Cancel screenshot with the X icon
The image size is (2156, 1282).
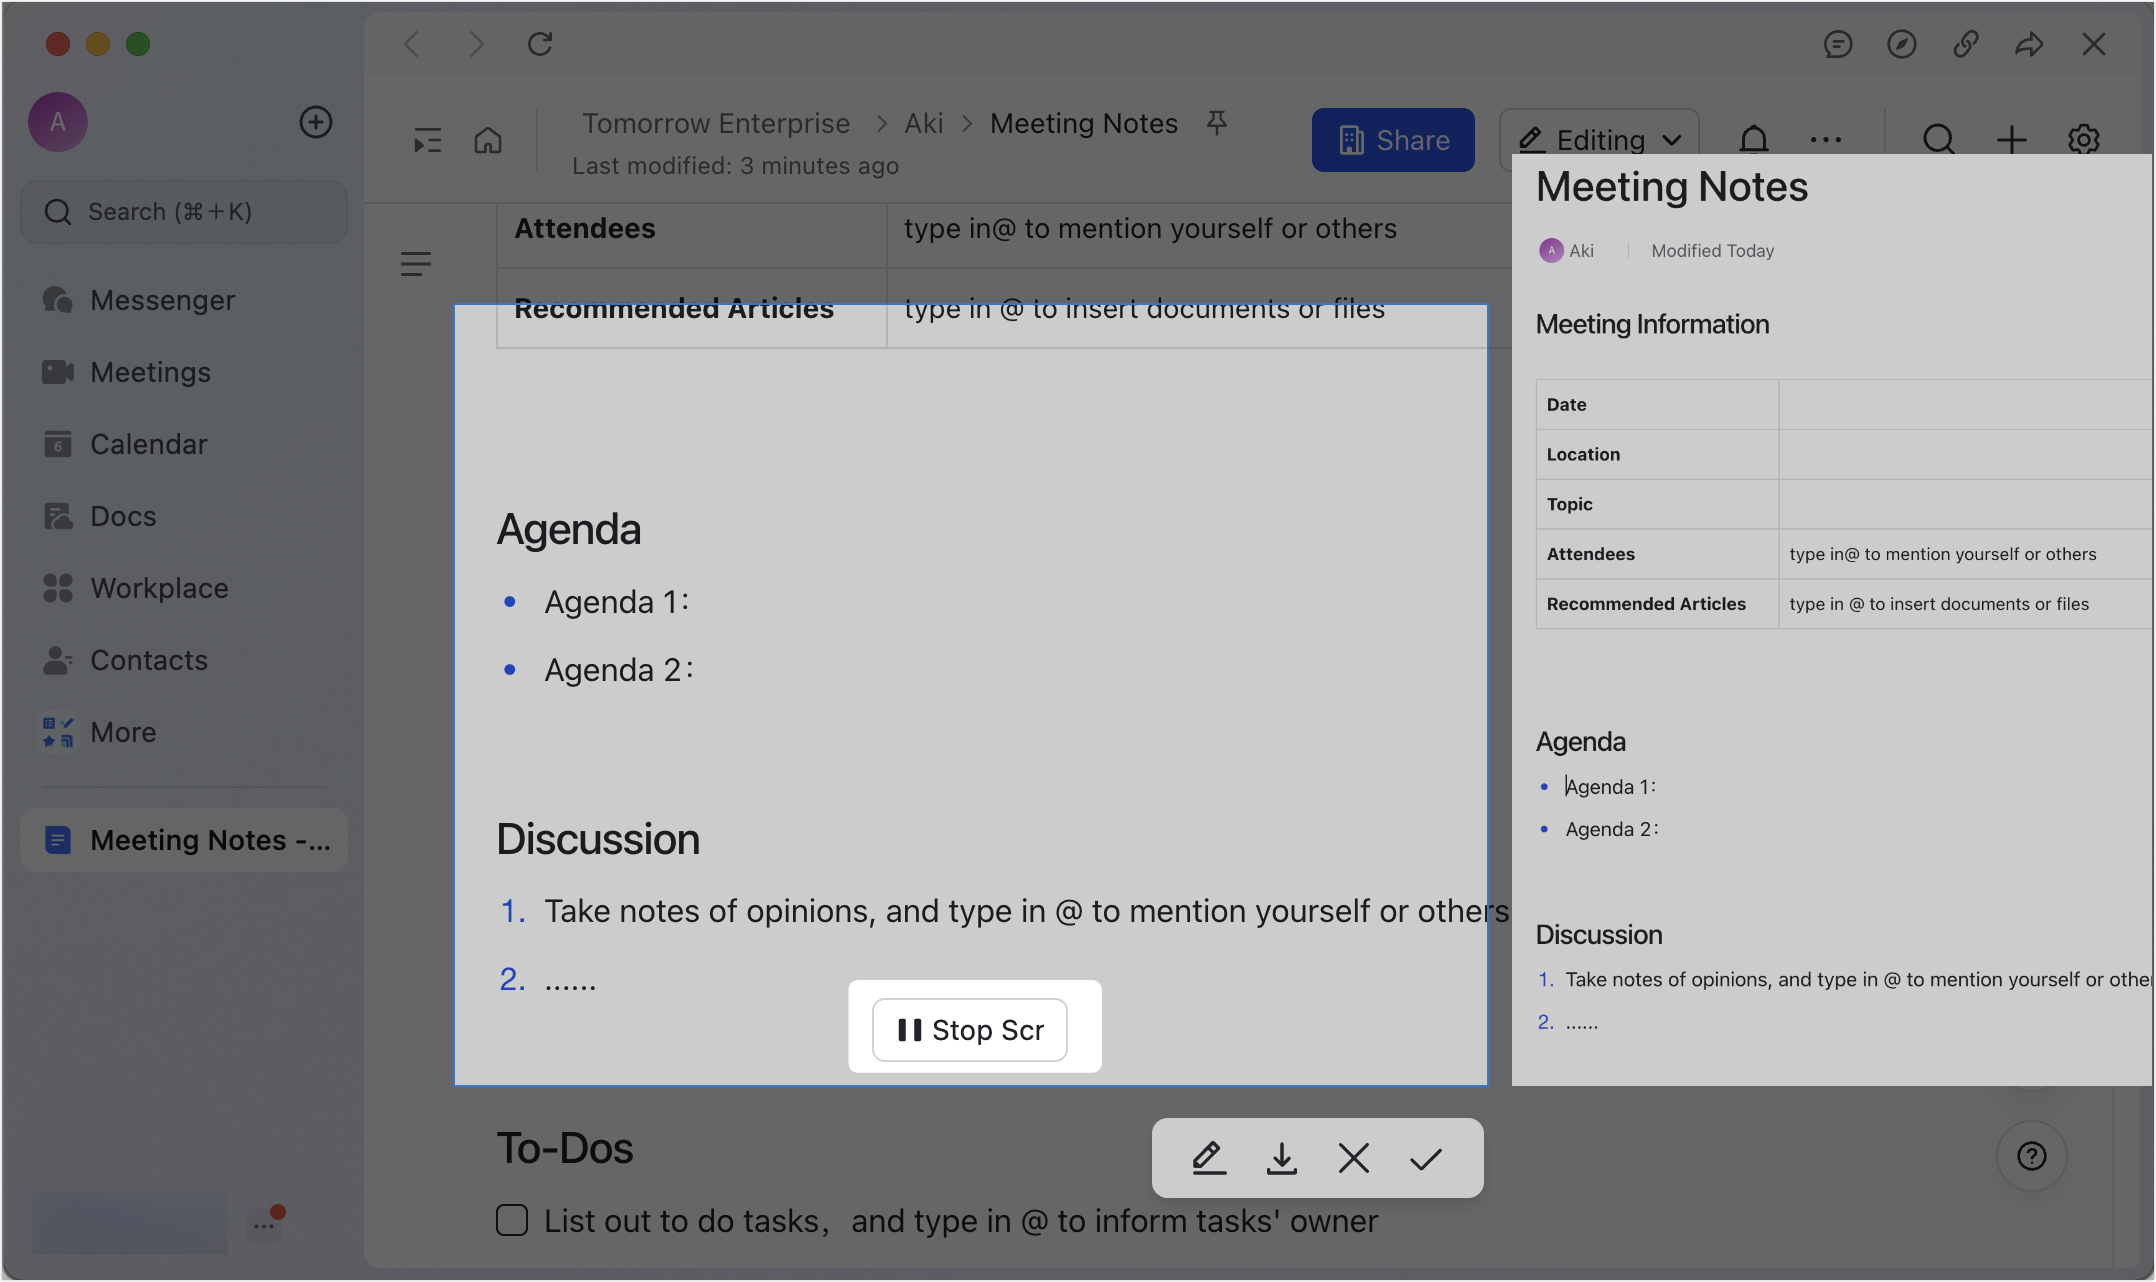point(1353,1158)
